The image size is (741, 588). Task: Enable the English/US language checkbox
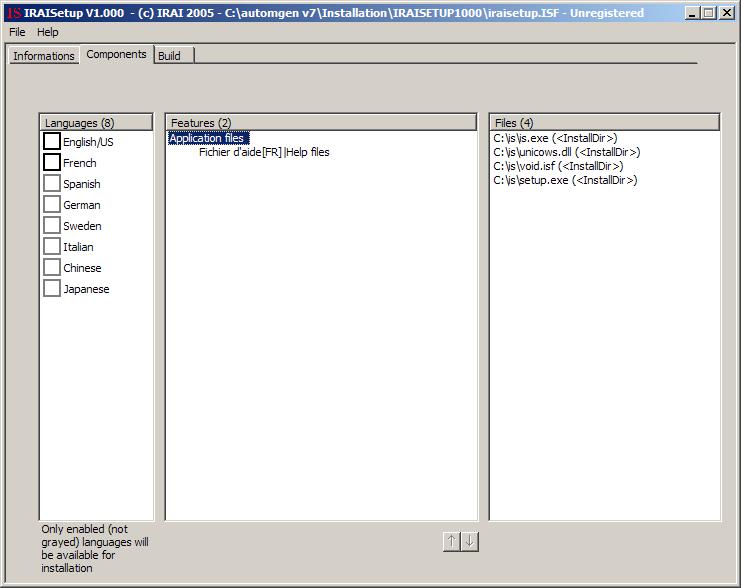click(x=52, y=142)
